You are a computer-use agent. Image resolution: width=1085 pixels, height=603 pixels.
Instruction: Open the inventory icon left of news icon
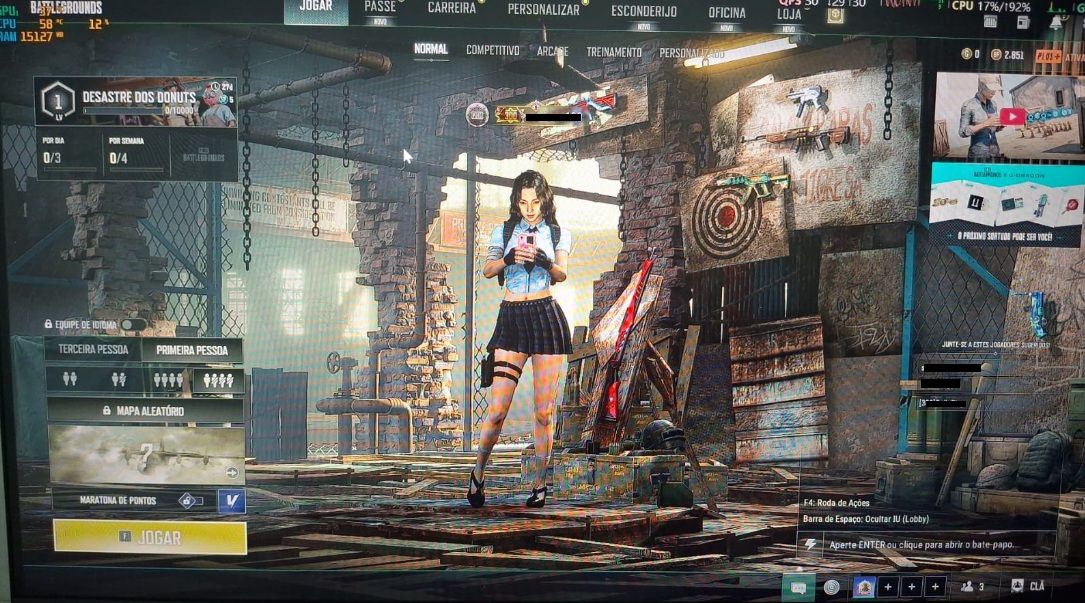tap(990, 22)
